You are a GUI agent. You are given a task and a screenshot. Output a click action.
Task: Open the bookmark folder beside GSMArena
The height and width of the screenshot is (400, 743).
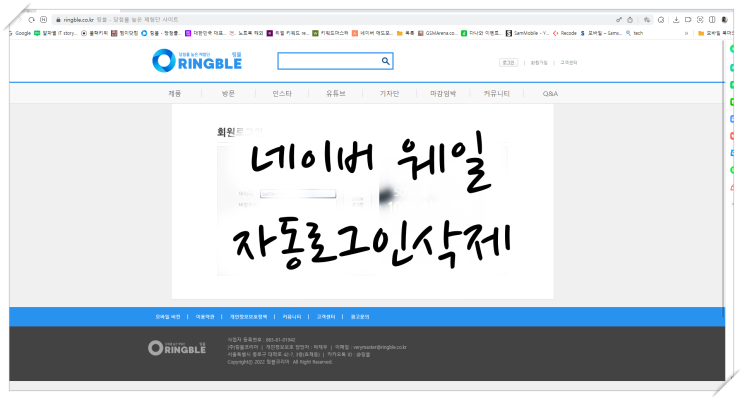click(406, 33)
